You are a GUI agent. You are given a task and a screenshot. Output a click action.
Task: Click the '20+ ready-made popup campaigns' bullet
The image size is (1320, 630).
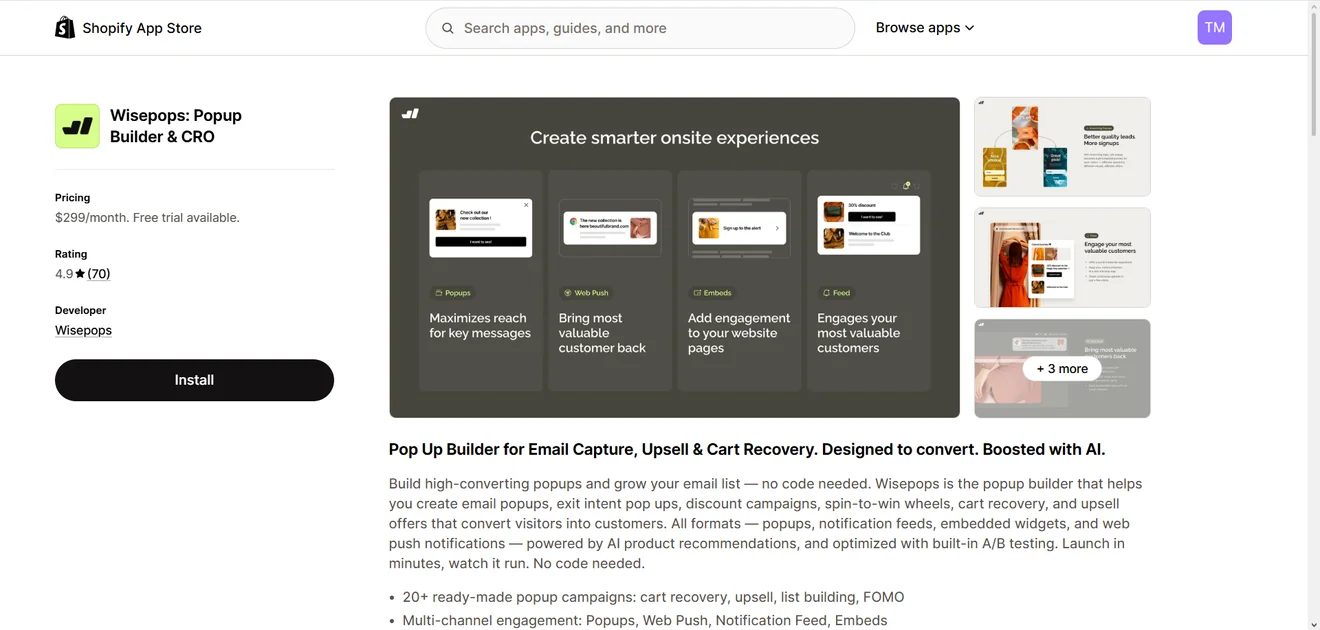coord(653,597)
